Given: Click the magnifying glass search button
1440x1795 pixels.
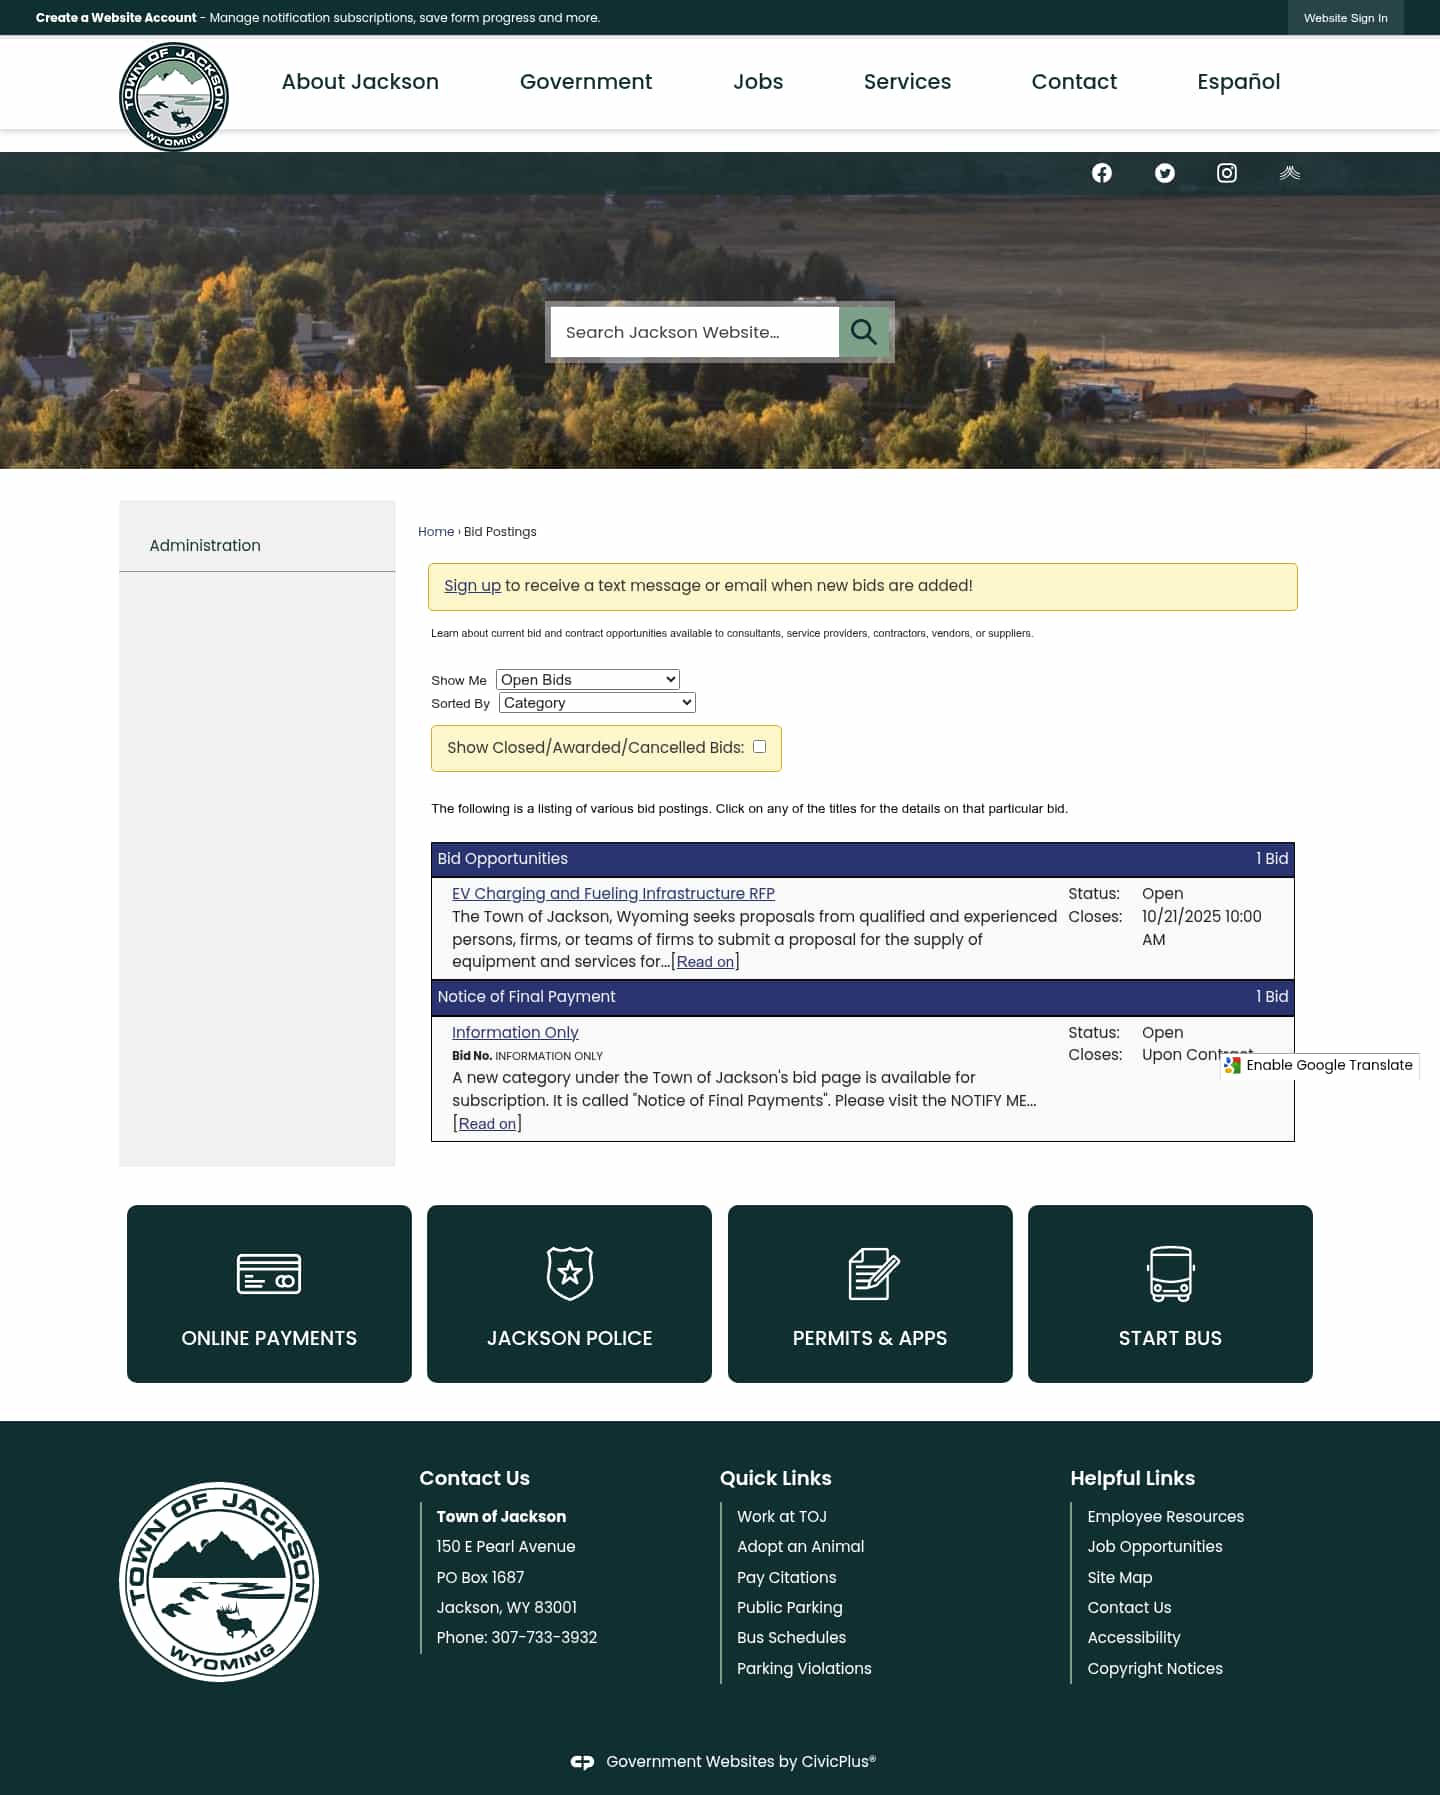Looking at the screenshot, I should point(864,332).
